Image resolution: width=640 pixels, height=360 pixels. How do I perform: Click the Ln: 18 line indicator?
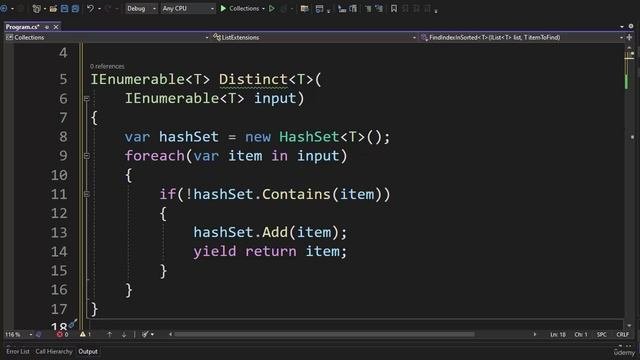tap(558, 334)
